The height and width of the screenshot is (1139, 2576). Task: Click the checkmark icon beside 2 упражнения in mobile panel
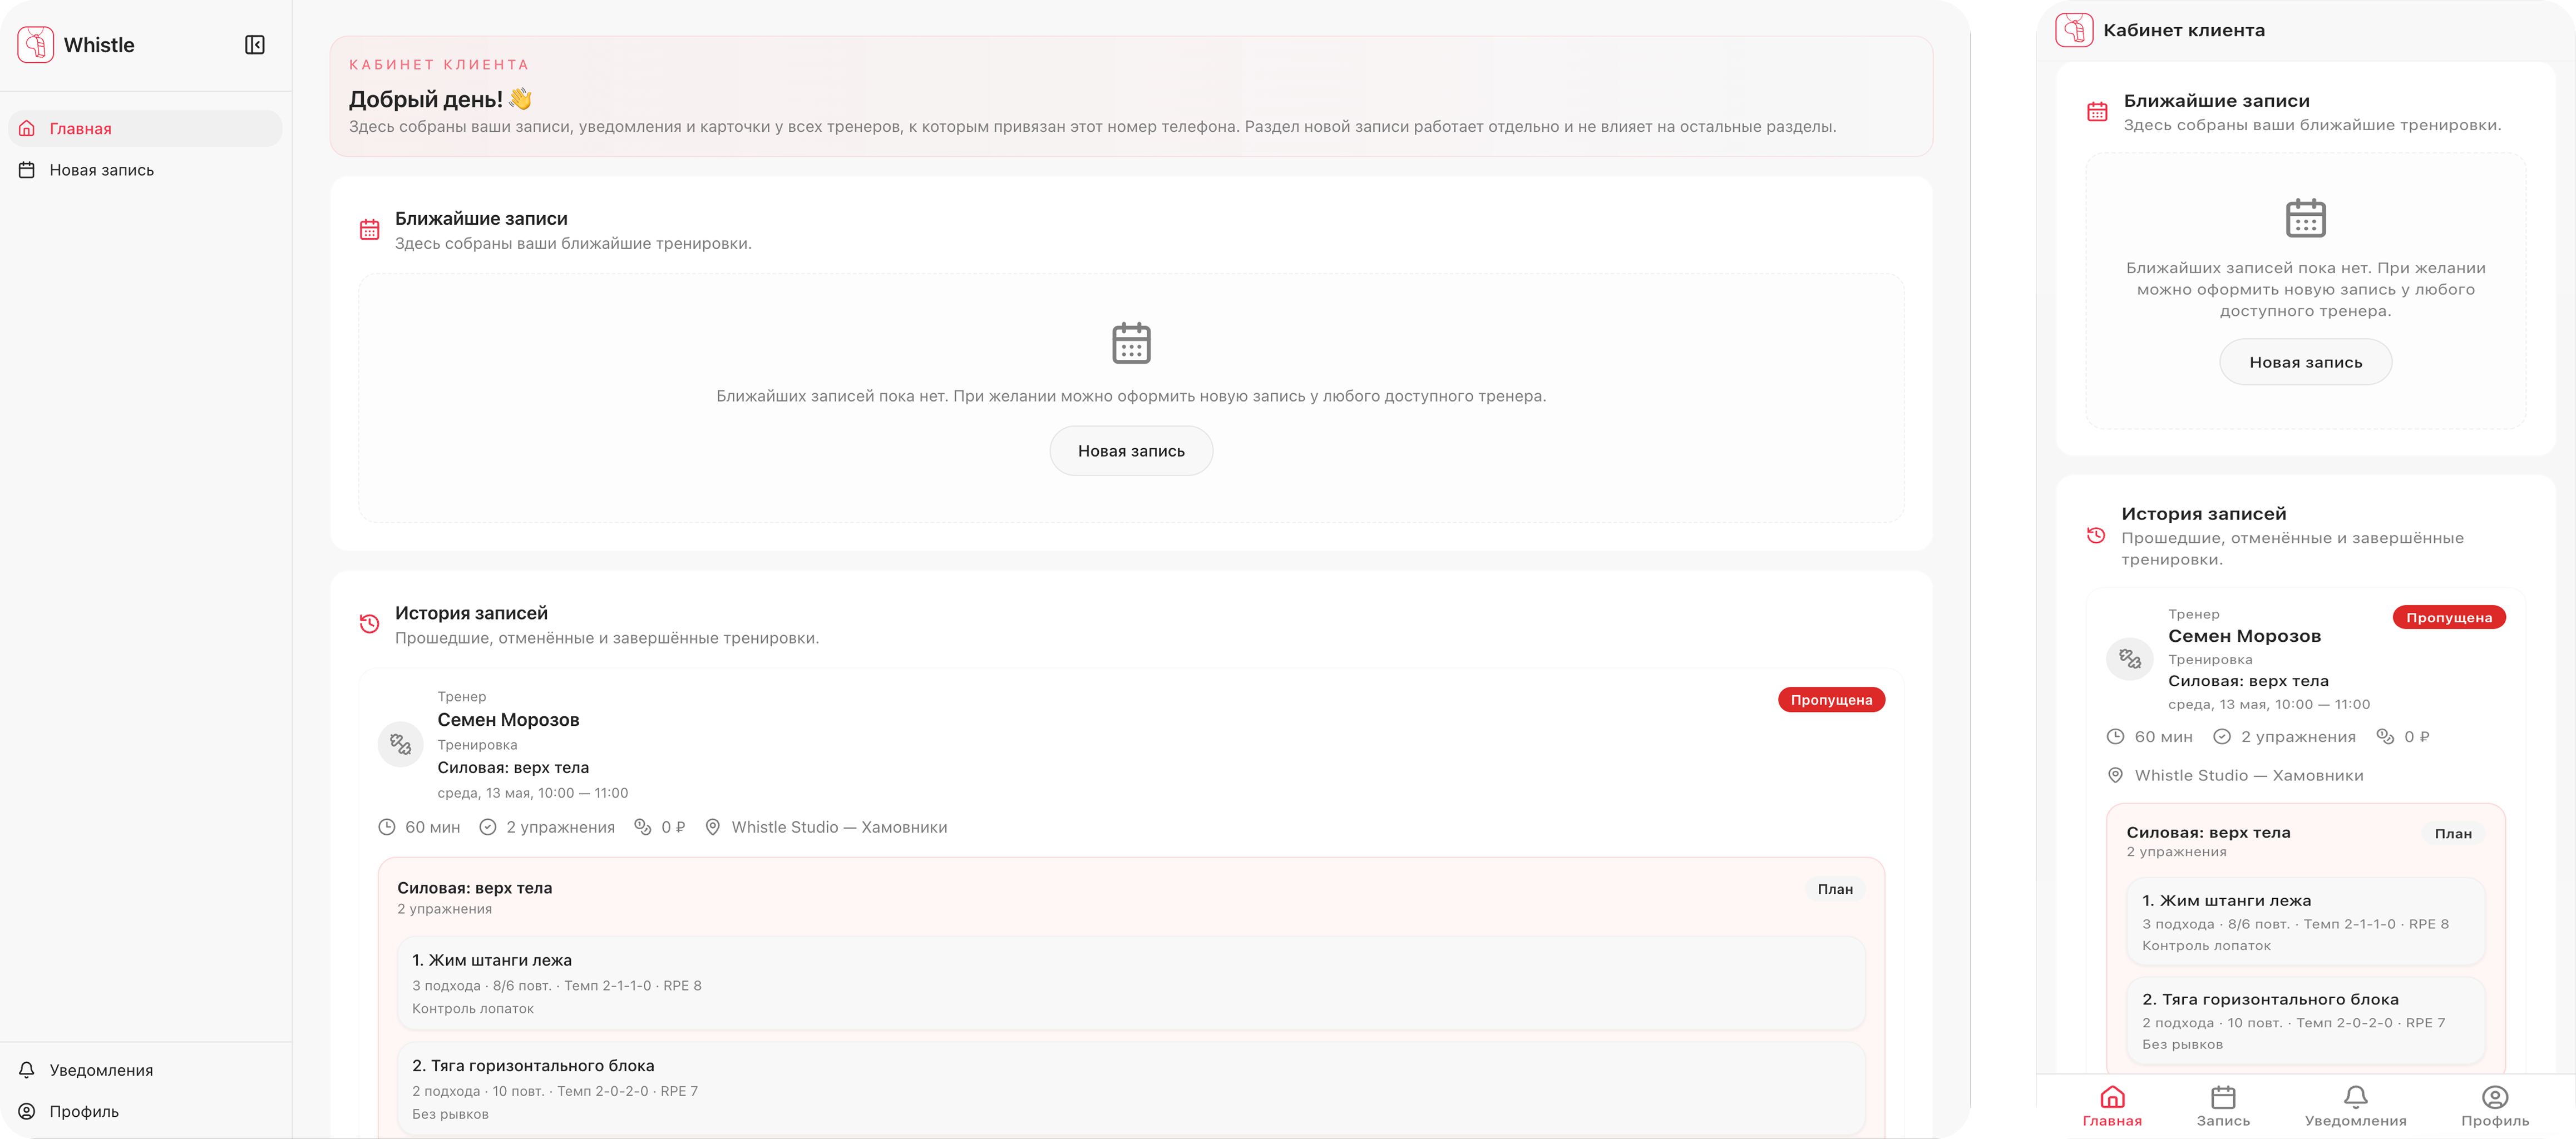point(2222,737)
